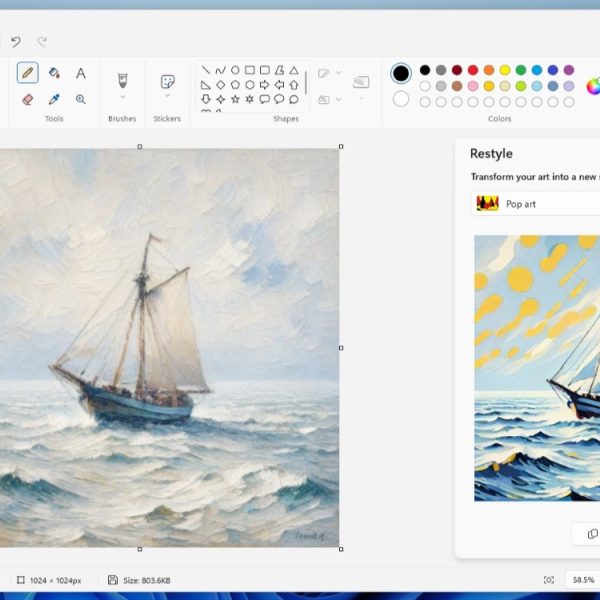This screenshot has height=600, width=600.
Task: Open the zoom percentage box showing 58.5%
Action: [x=582, y=580]
